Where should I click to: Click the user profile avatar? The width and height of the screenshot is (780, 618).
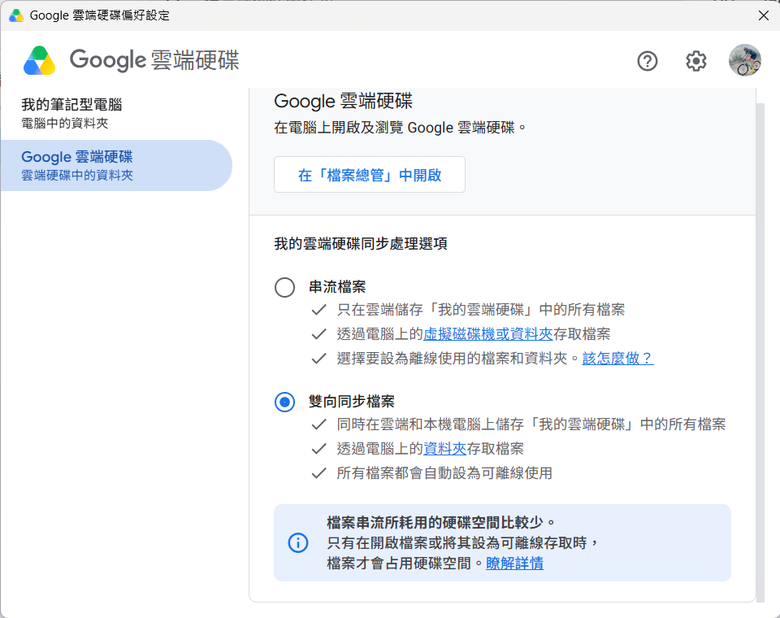(x=745, y=61)
